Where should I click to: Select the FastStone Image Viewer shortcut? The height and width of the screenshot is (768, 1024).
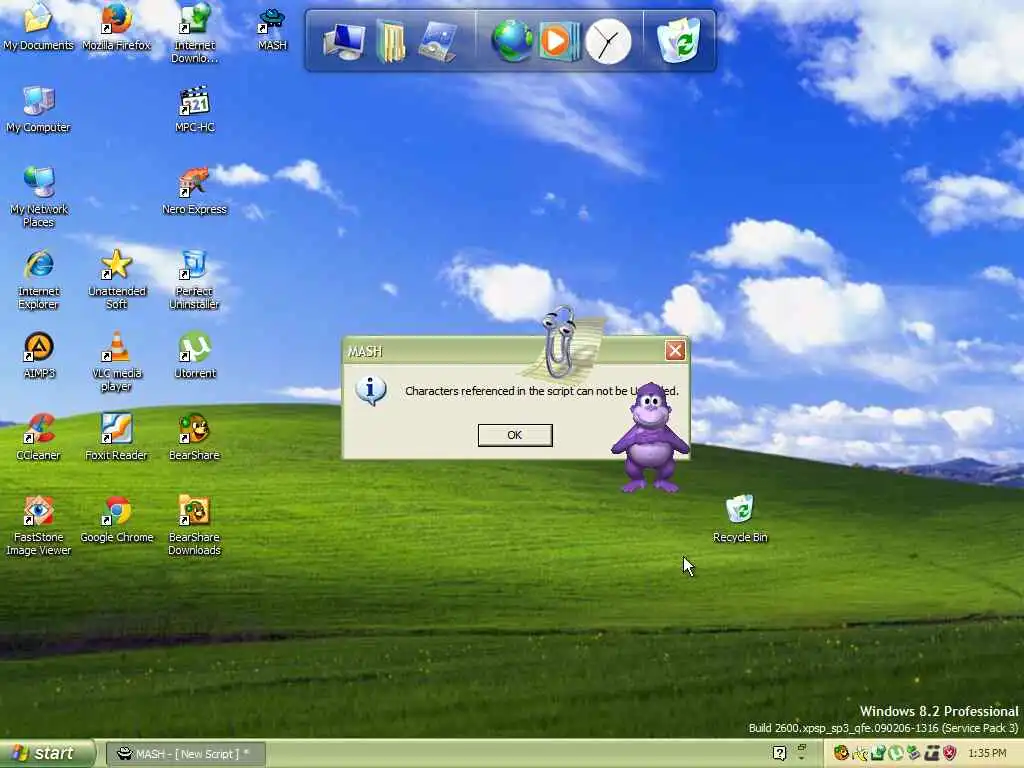tap(39, 526)
